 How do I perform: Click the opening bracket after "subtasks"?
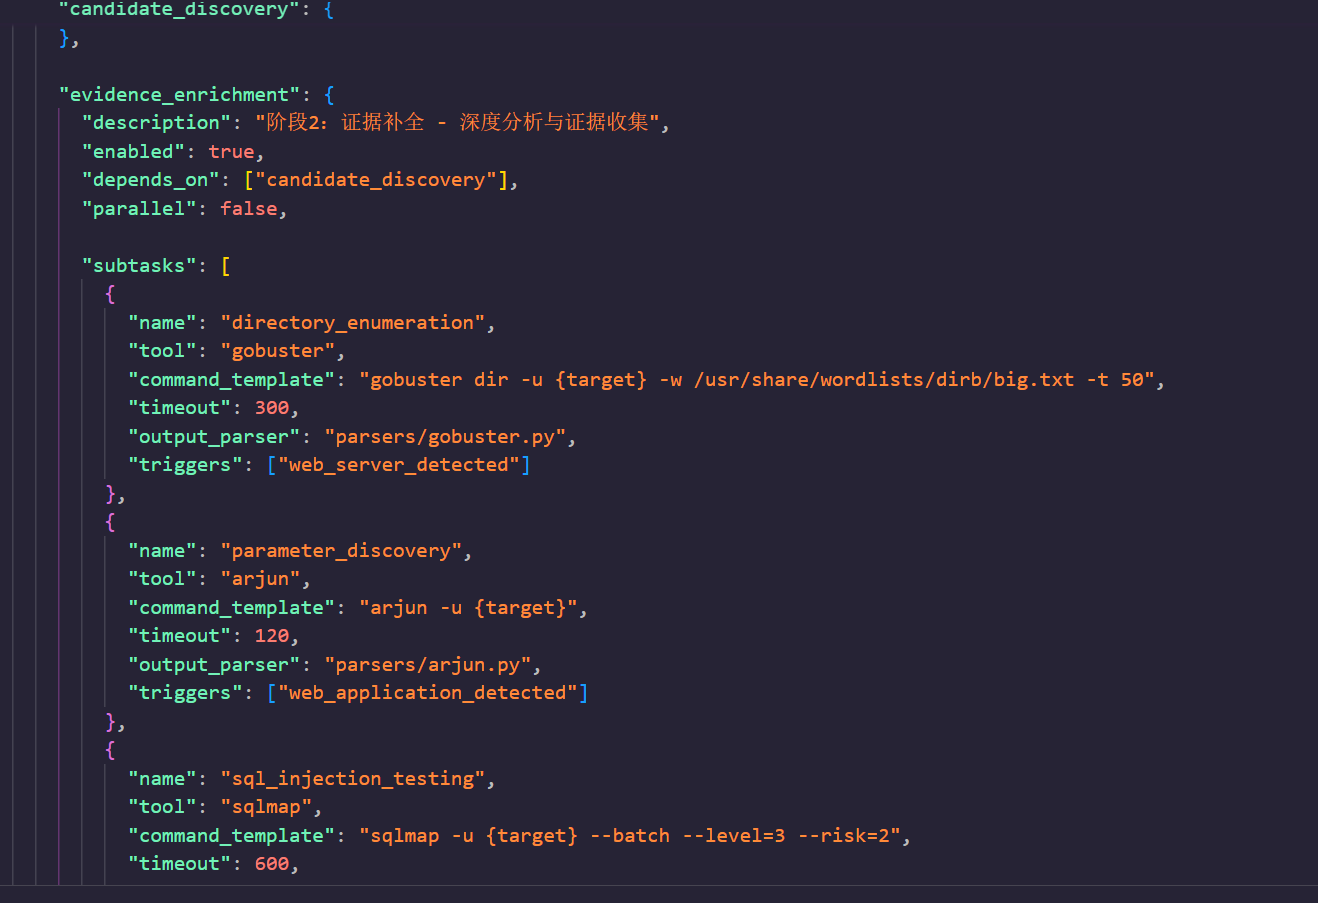point(226,266)
